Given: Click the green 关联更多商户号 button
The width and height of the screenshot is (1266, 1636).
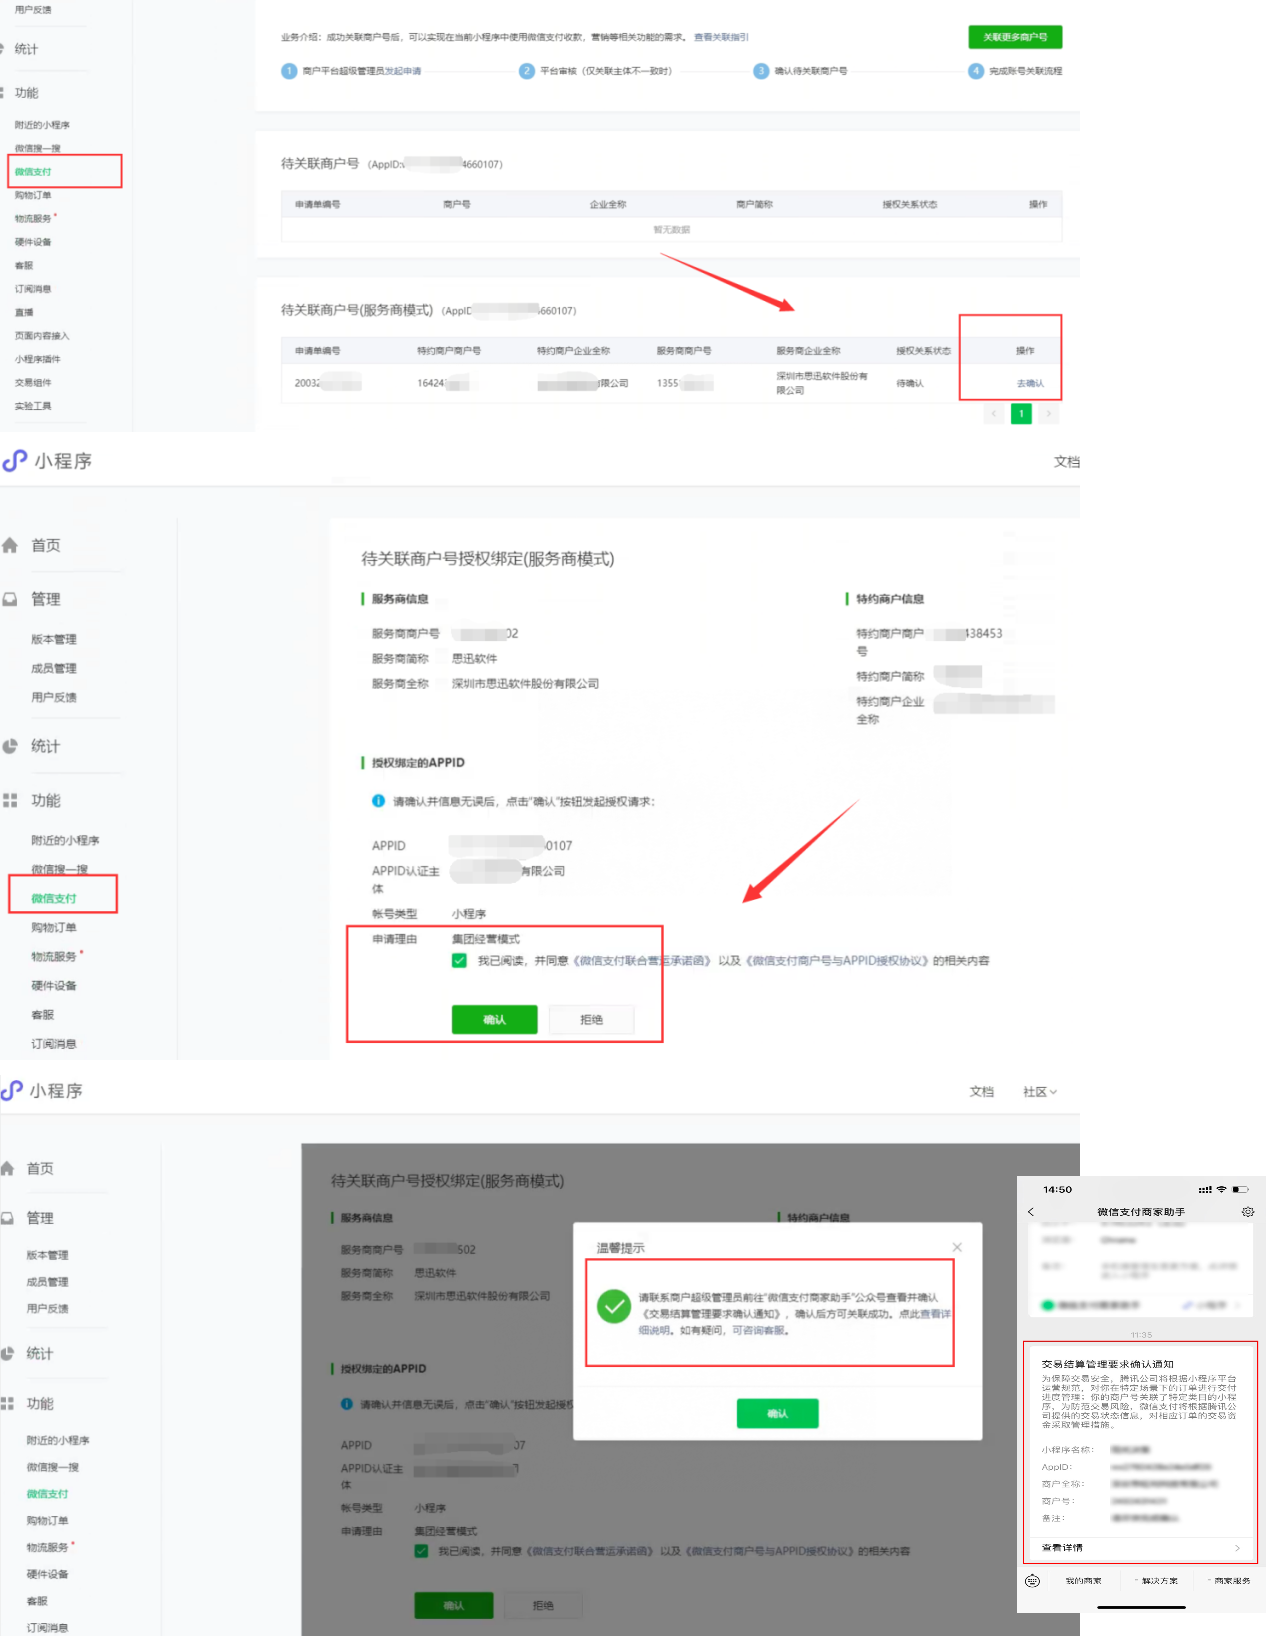Looking at the screenshot, I should click(x=1015, y=37).
